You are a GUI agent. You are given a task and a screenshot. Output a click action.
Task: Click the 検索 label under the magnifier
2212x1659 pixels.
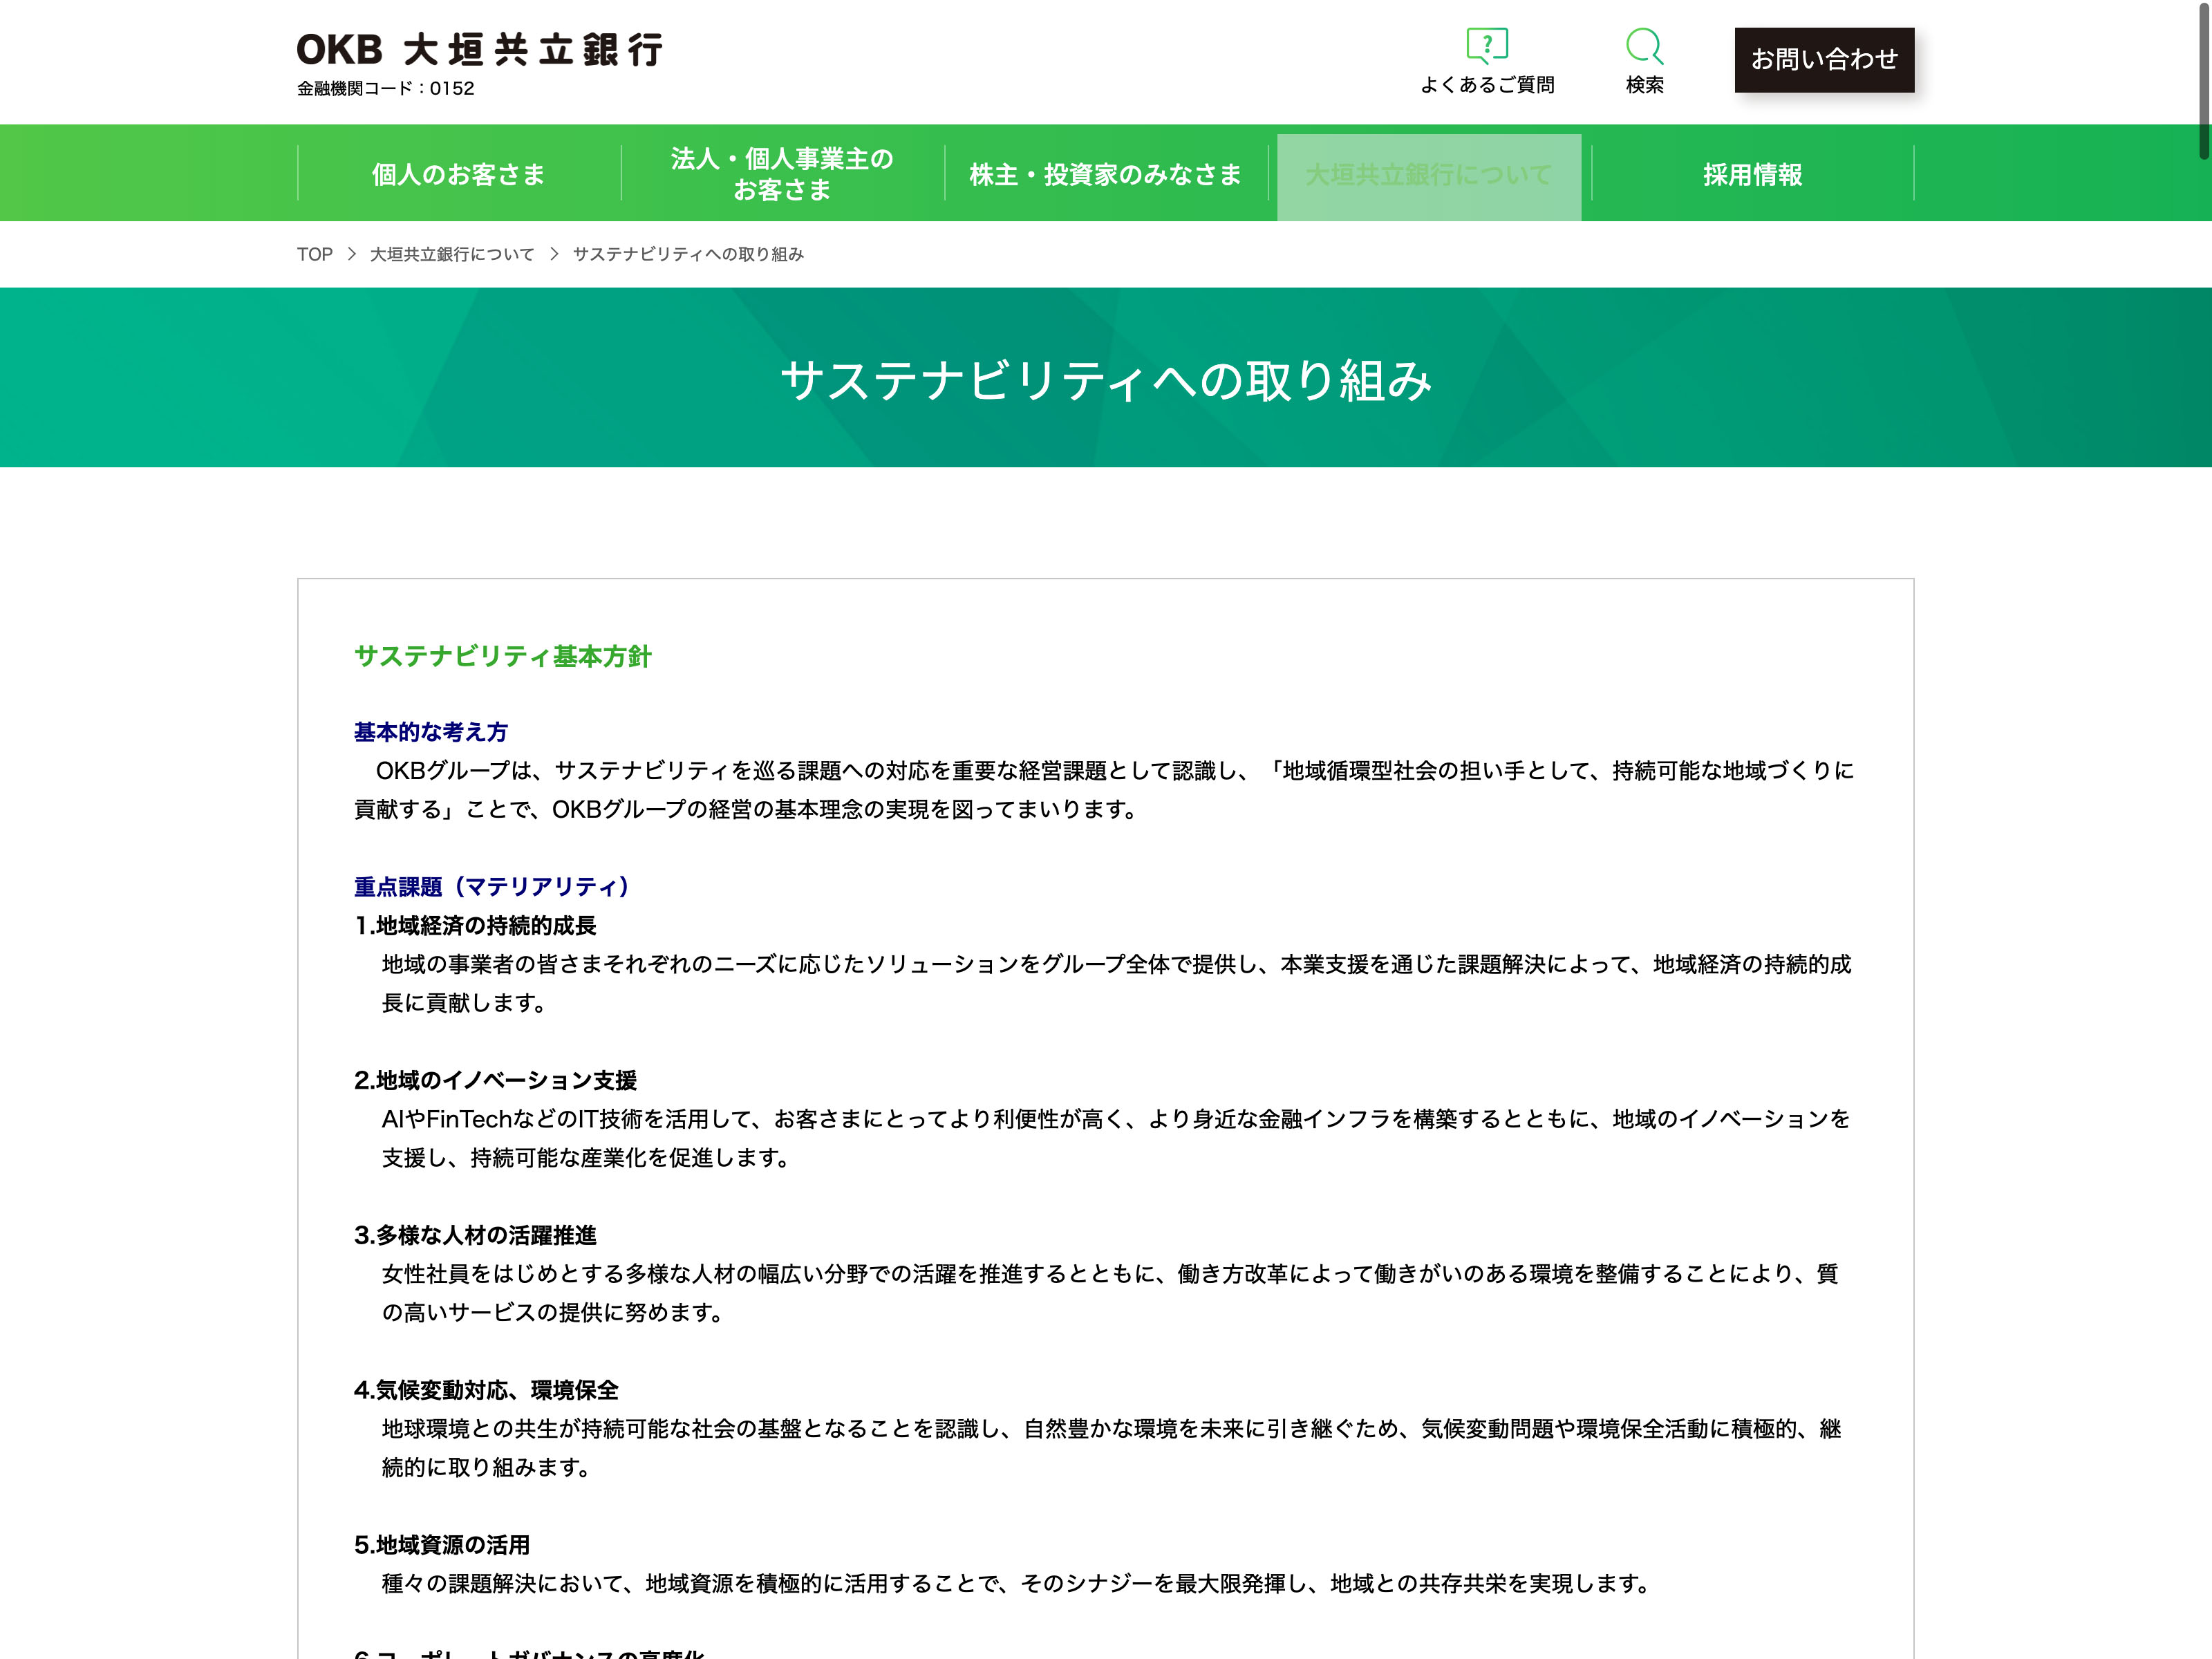click(x=1644, y=85)
